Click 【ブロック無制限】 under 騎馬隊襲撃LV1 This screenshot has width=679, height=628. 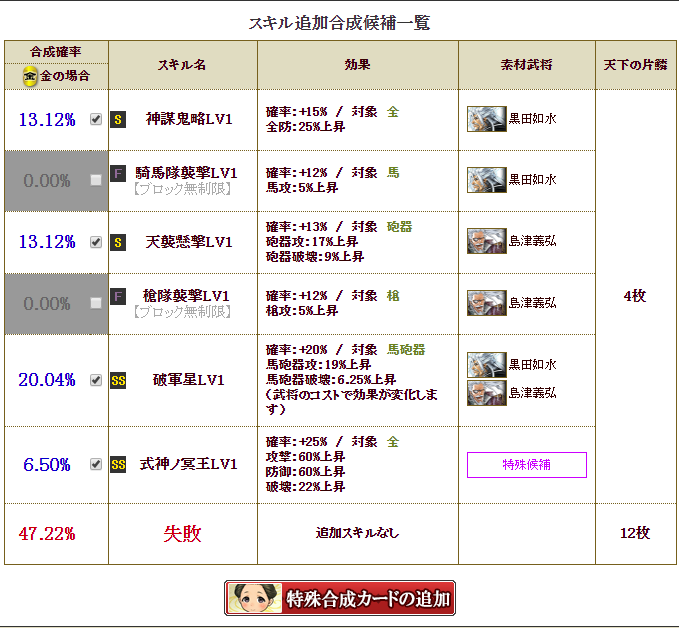tap(182, 189)
